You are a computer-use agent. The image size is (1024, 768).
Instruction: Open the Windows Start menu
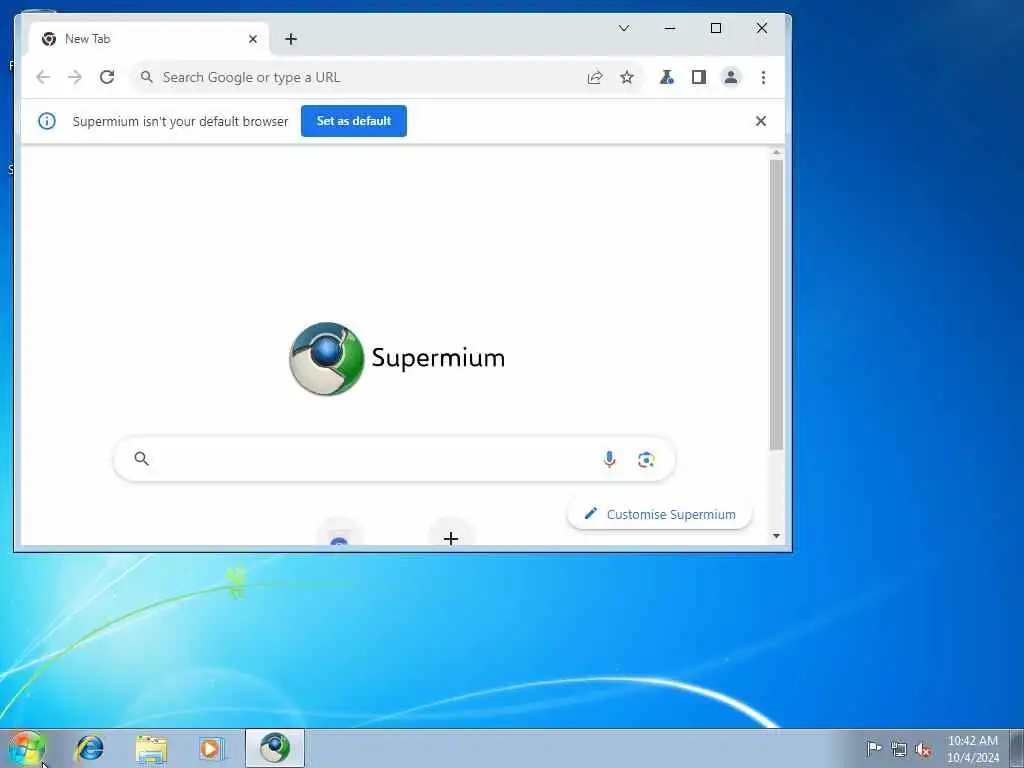(x=26, y=748)
